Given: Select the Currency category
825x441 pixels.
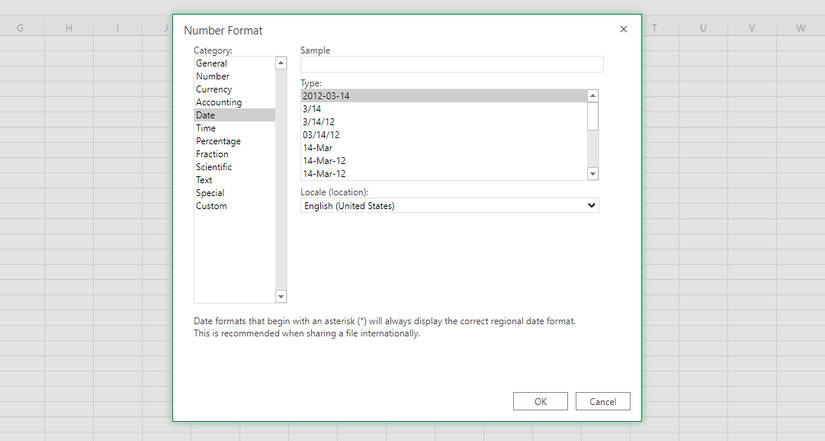Looking at the screenshot, I should (214, 89).
